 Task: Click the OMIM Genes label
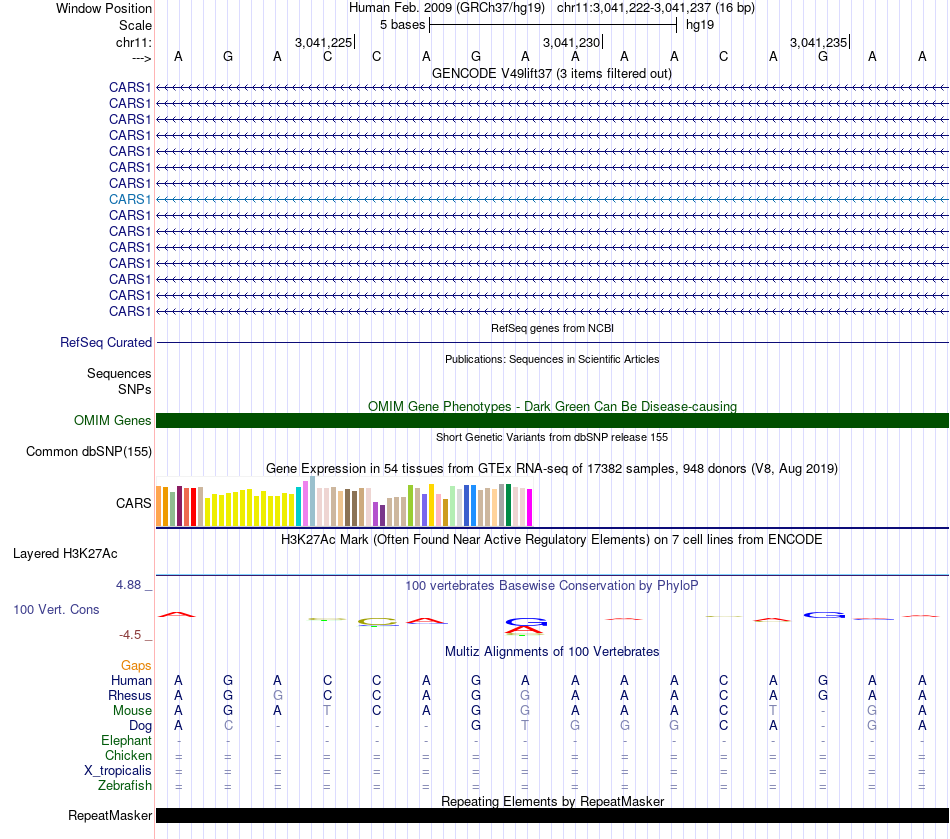coord(112,420)
